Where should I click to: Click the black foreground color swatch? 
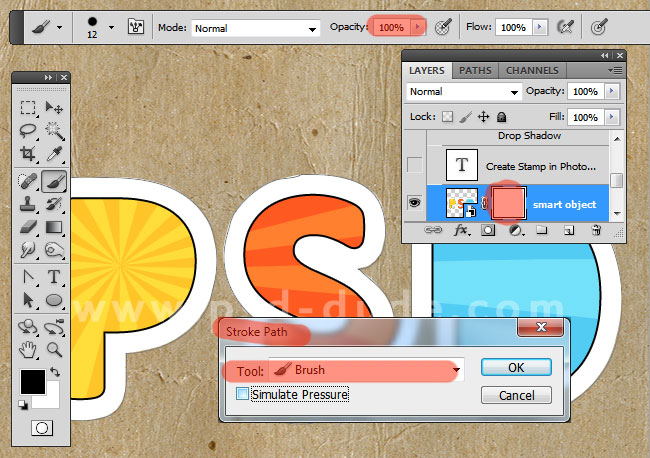click(x=33, y=382)
